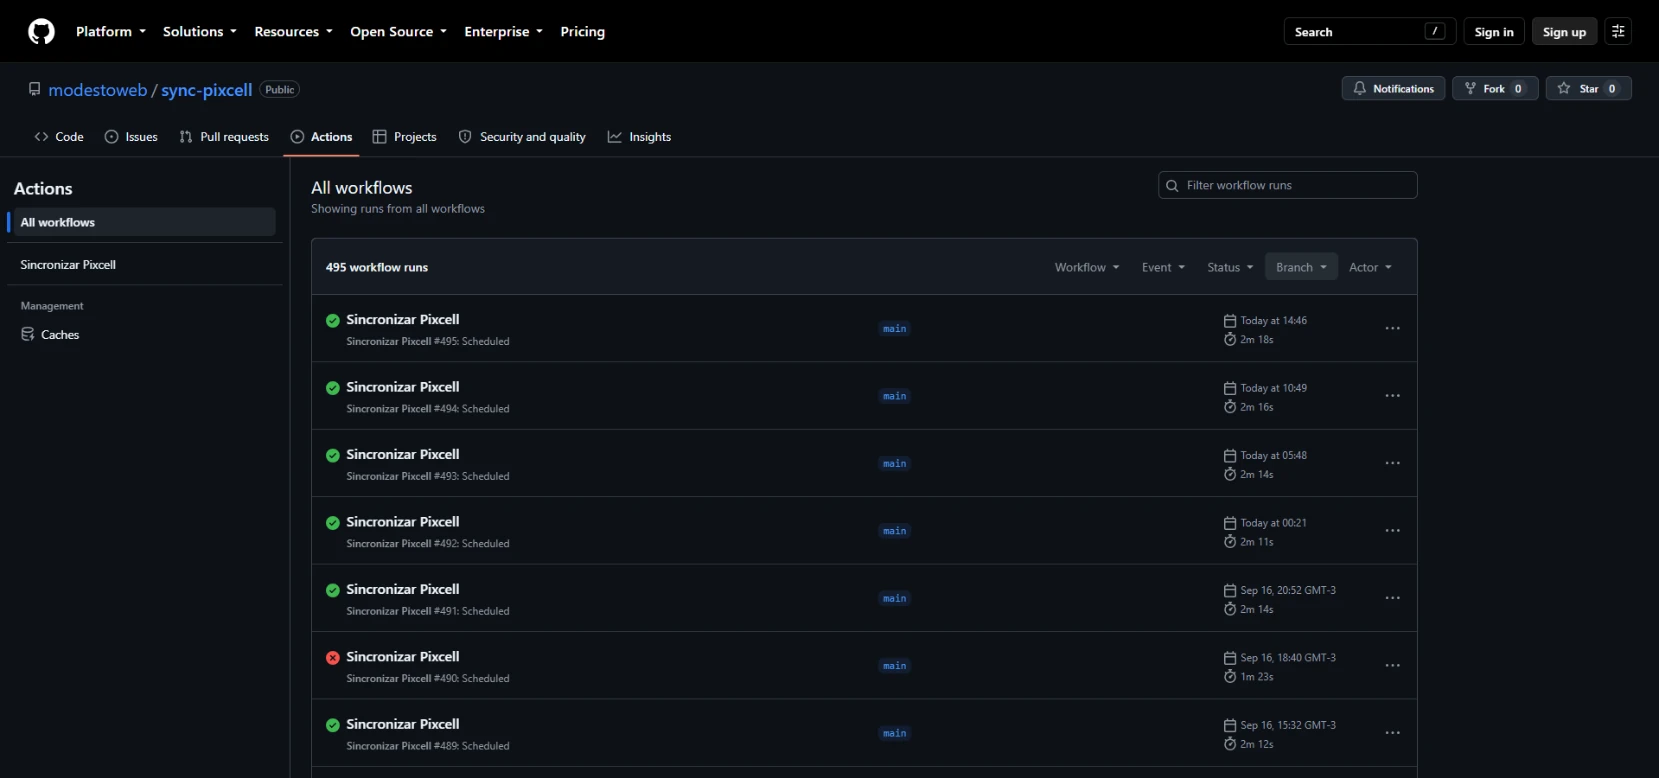Star the sync-pixcell repository

coord(1588,89)
